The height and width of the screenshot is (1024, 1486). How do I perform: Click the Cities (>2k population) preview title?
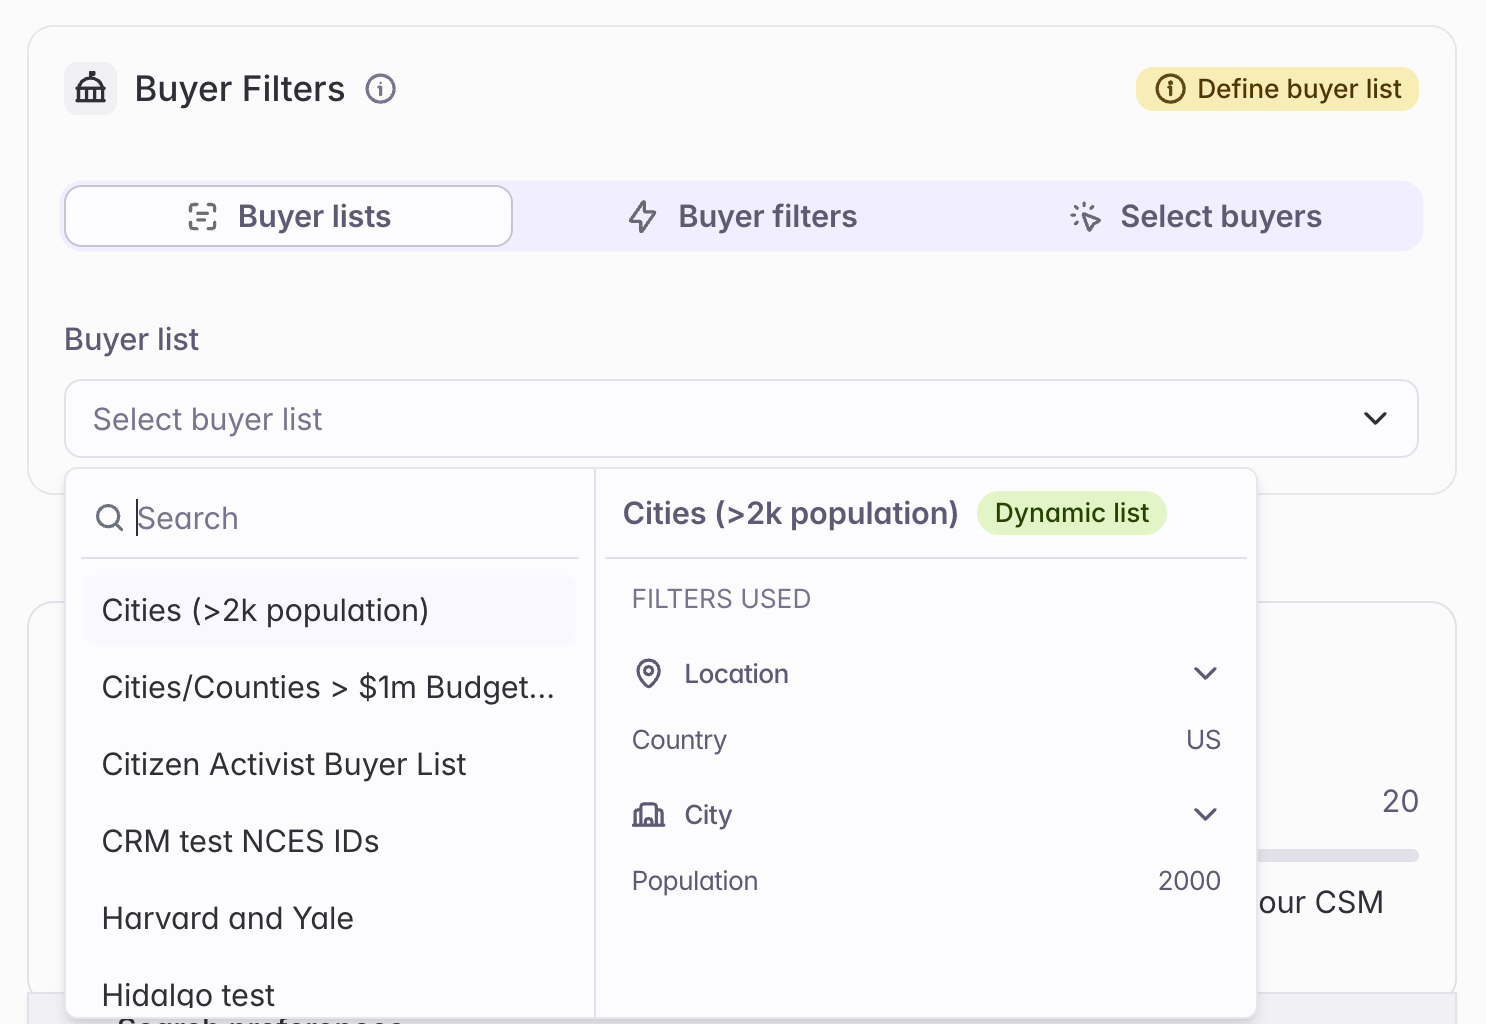tap(790, 513)
